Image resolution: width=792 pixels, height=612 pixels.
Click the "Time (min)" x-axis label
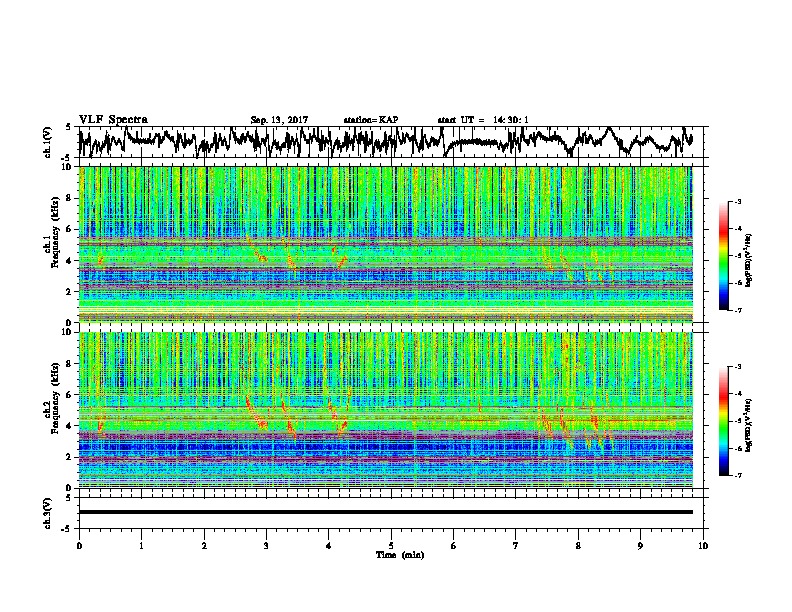[400, 555]
